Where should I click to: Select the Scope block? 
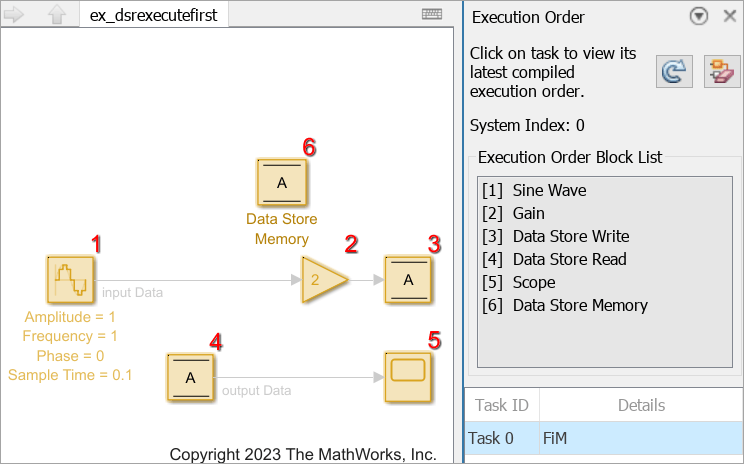[x=408, y=378]
